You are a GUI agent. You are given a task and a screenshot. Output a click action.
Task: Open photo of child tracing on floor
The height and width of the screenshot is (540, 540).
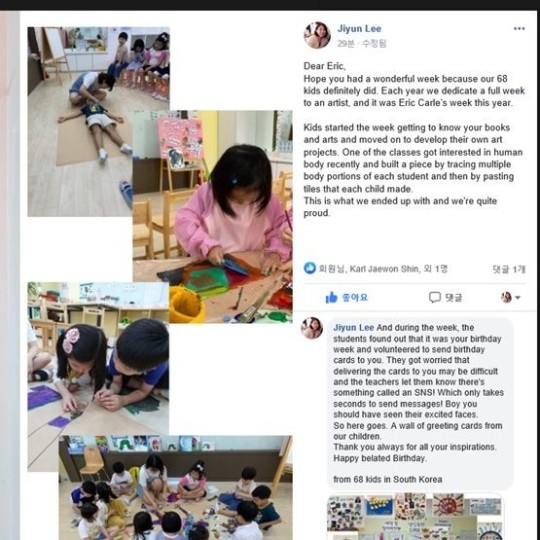tap(80, 121)
